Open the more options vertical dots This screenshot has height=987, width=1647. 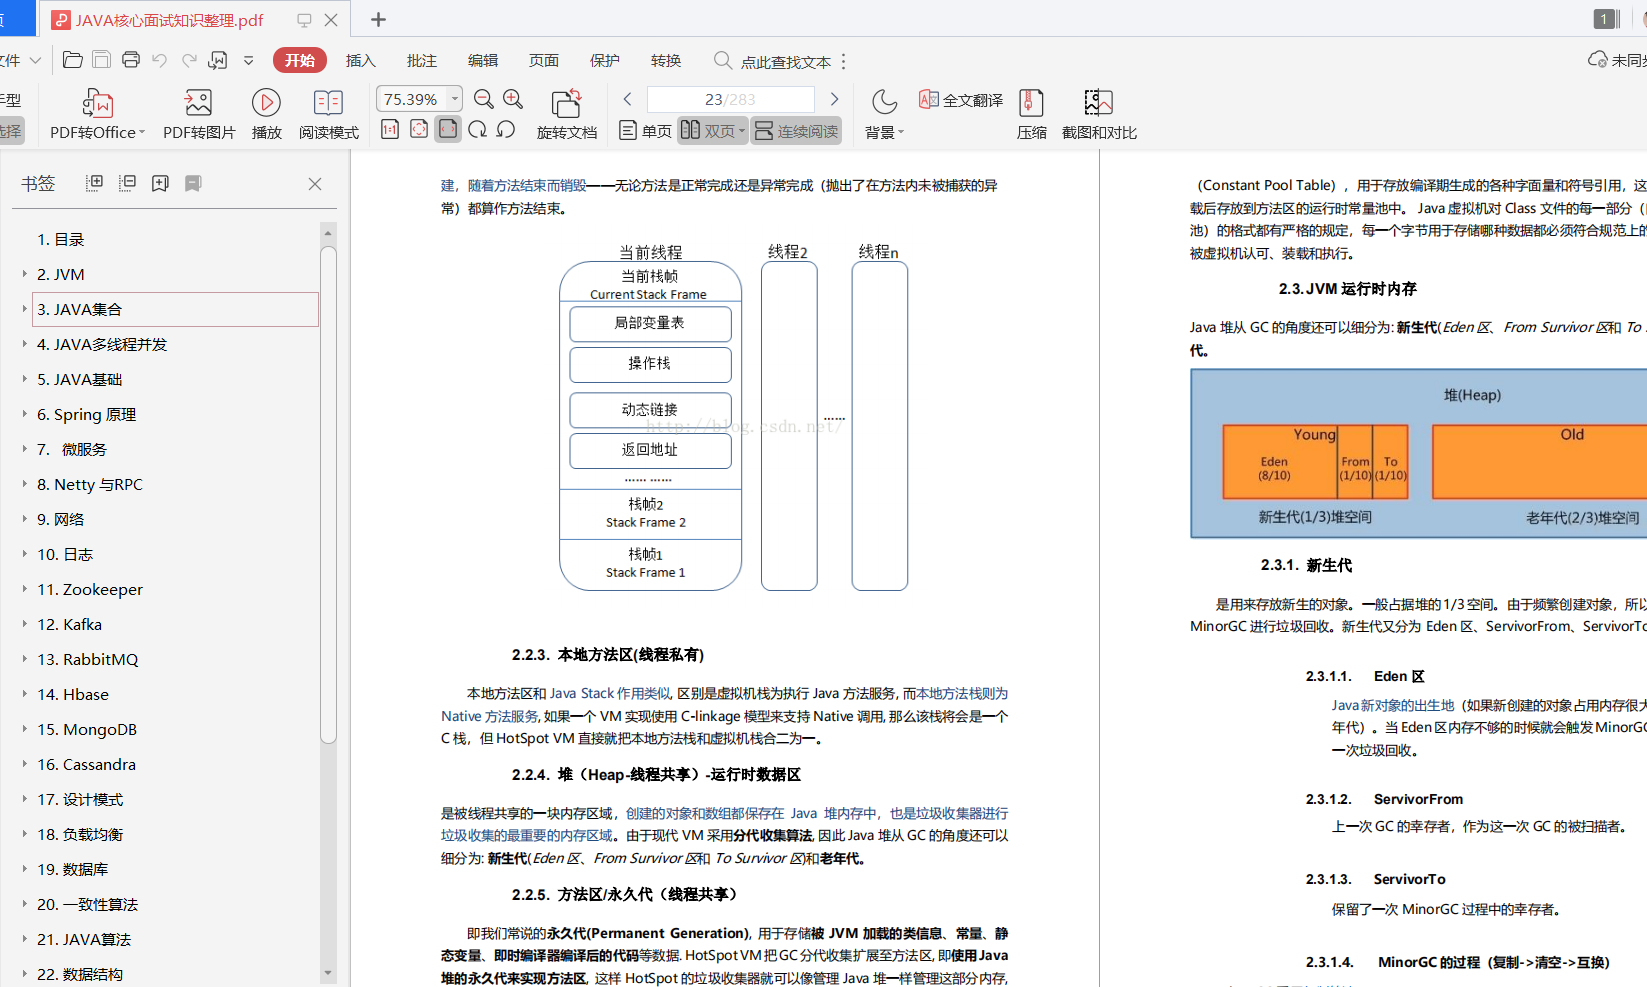coord(844,61)
